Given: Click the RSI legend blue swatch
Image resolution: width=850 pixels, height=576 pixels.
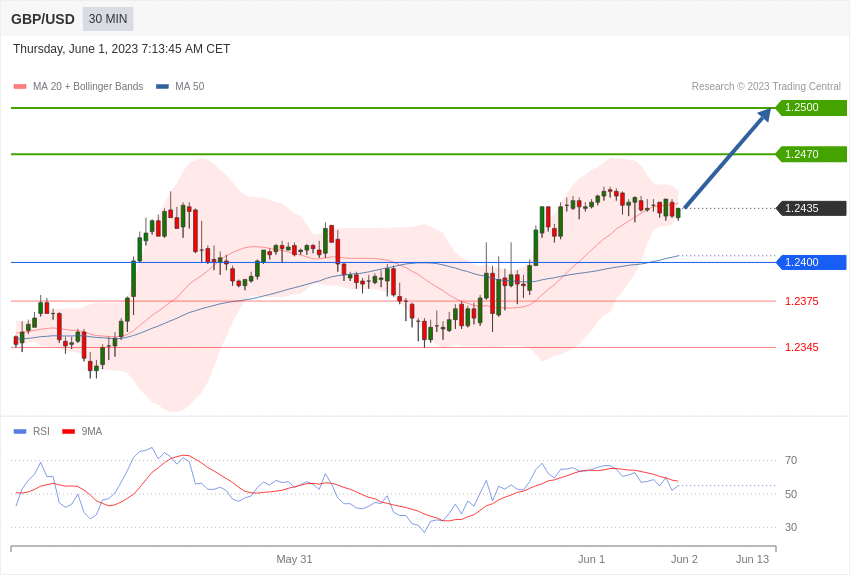Looking at the screenshot, I should click(x=20, y=432).
